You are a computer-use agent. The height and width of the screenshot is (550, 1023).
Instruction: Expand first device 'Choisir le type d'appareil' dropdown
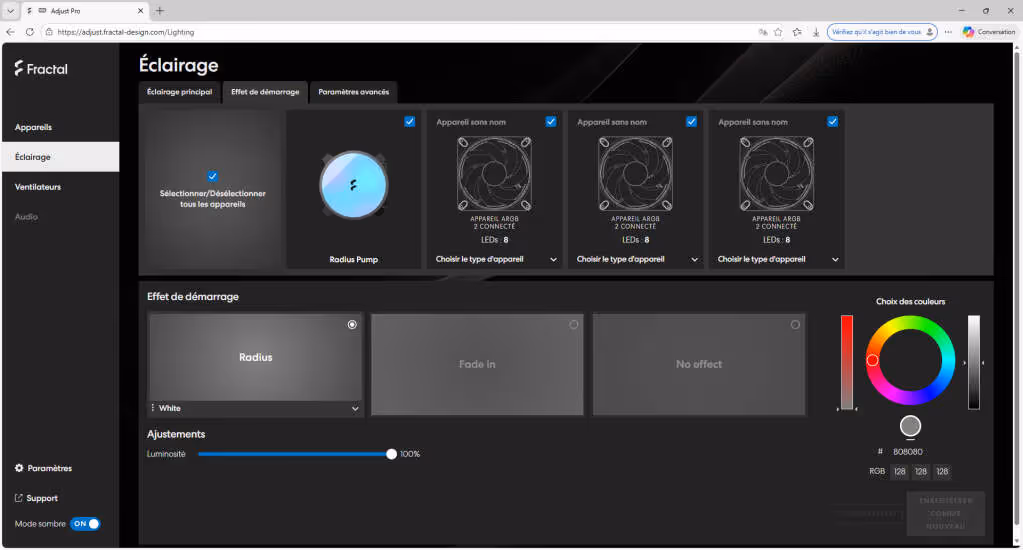(x=496, y=259)
